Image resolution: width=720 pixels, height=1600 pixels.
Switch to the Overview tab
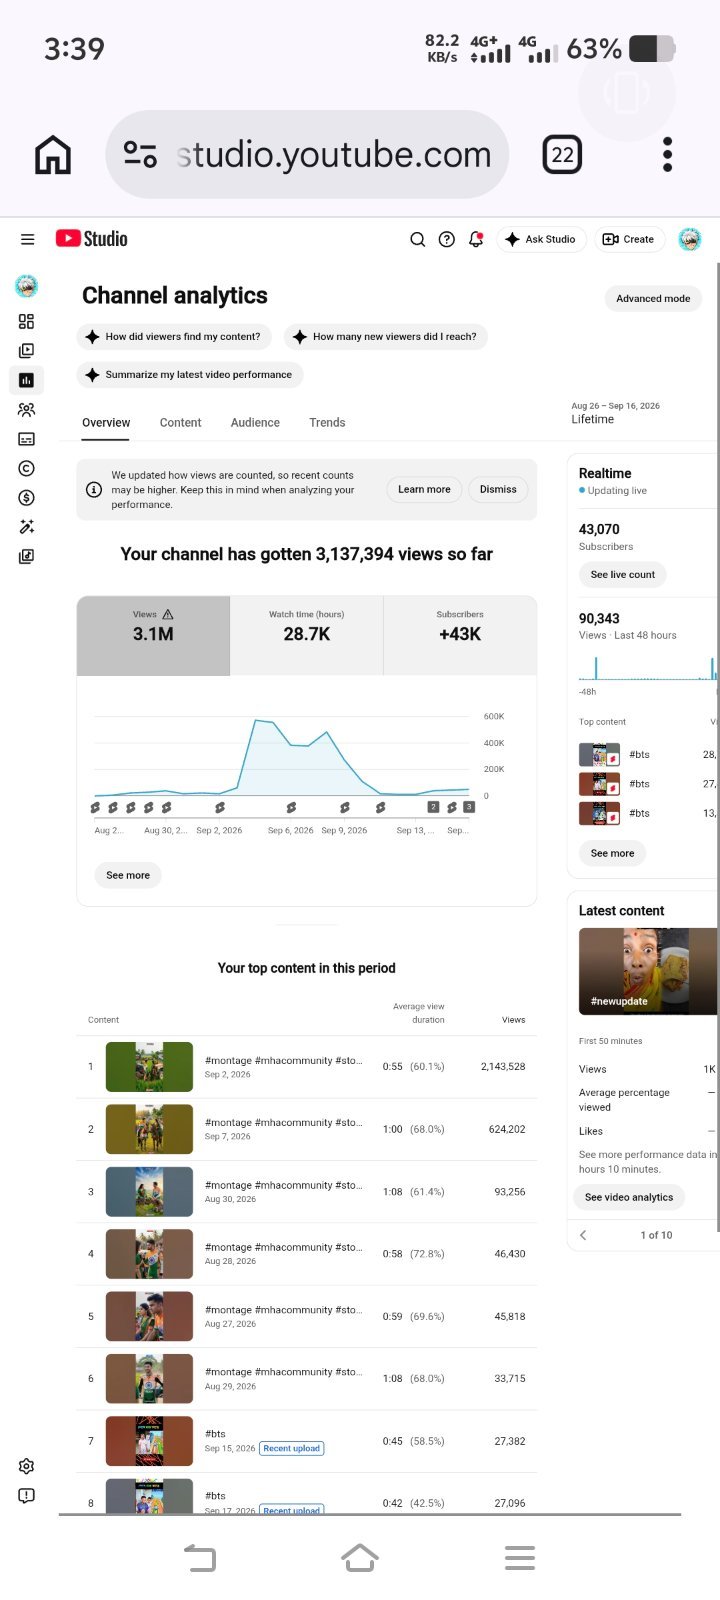(x=106, y=423)
